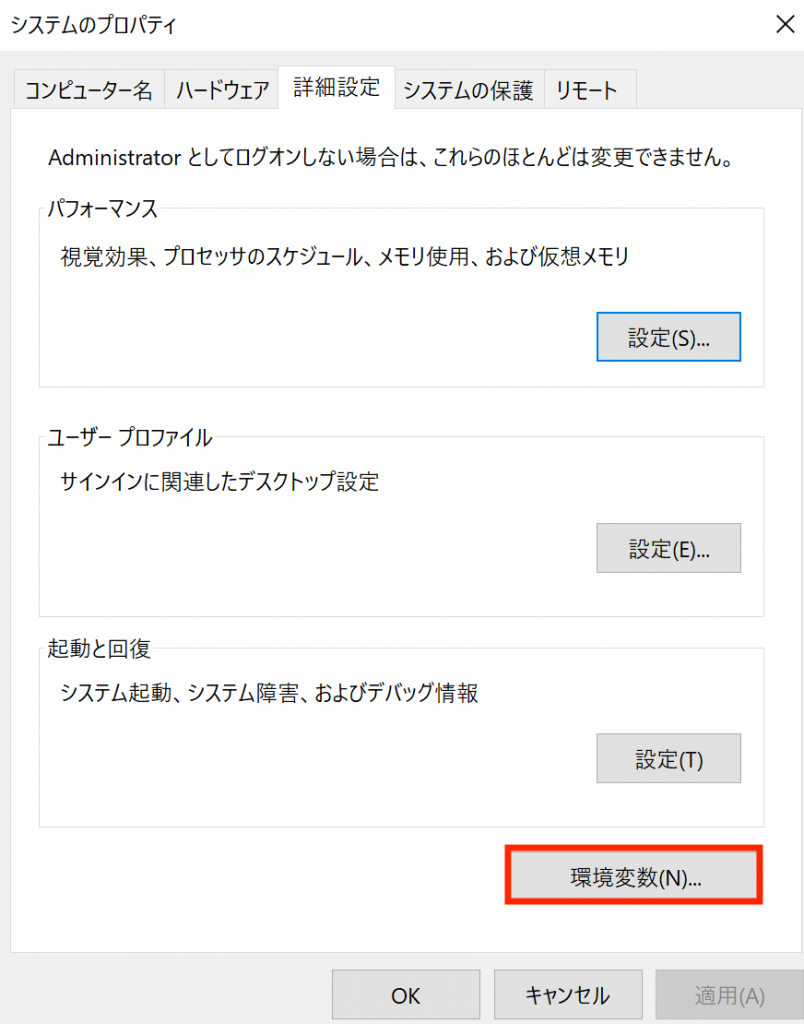Dismiss the dialog with キャンセル
The image size is (804, 1024).
coord(568,995)
